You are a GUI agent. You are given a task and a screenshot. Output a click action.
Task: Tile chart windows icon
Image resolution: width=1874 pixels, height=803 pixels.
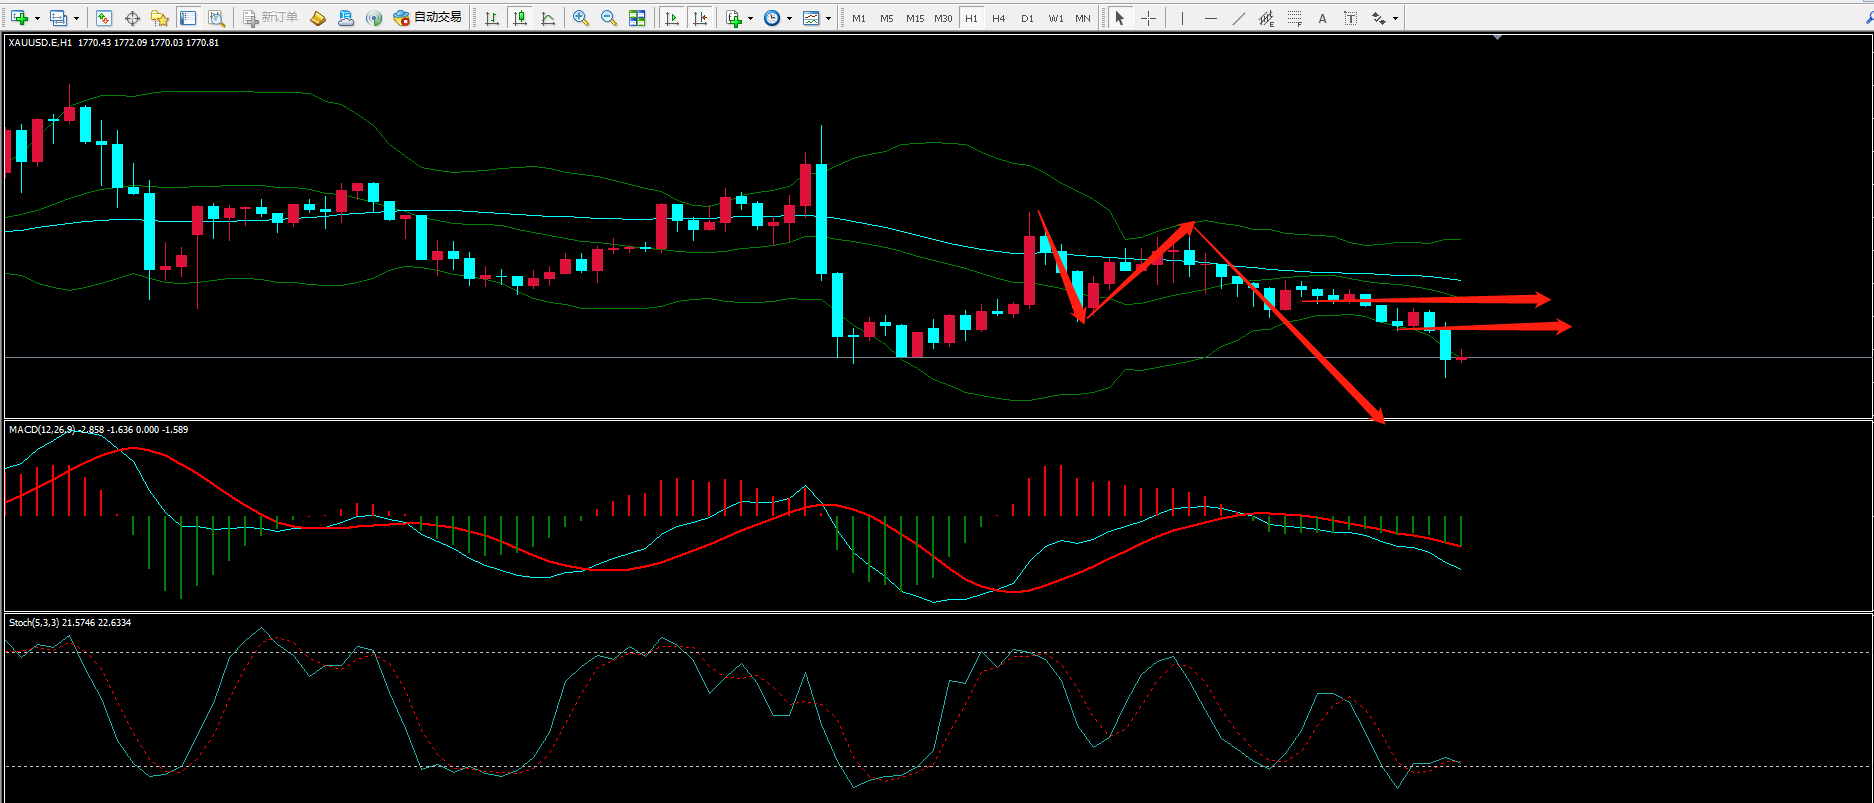637,18
